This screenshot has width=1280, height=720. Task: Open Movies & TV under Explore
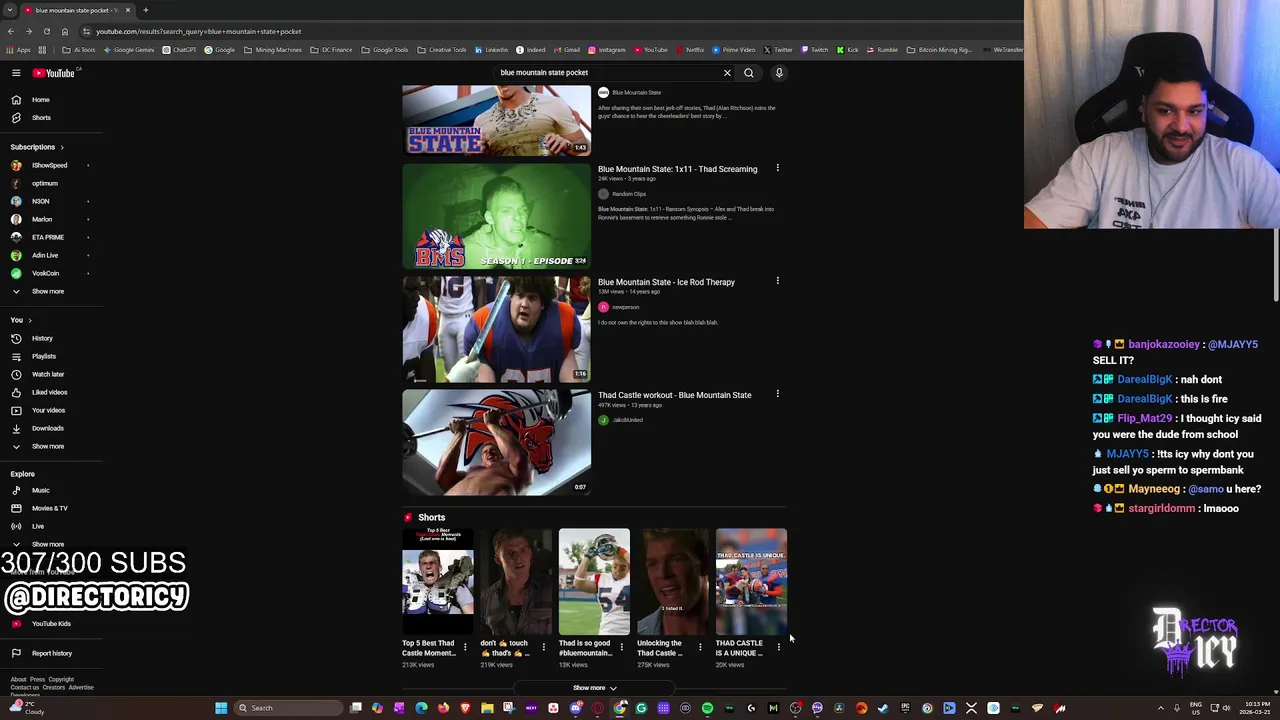click(x=50, y=508)
